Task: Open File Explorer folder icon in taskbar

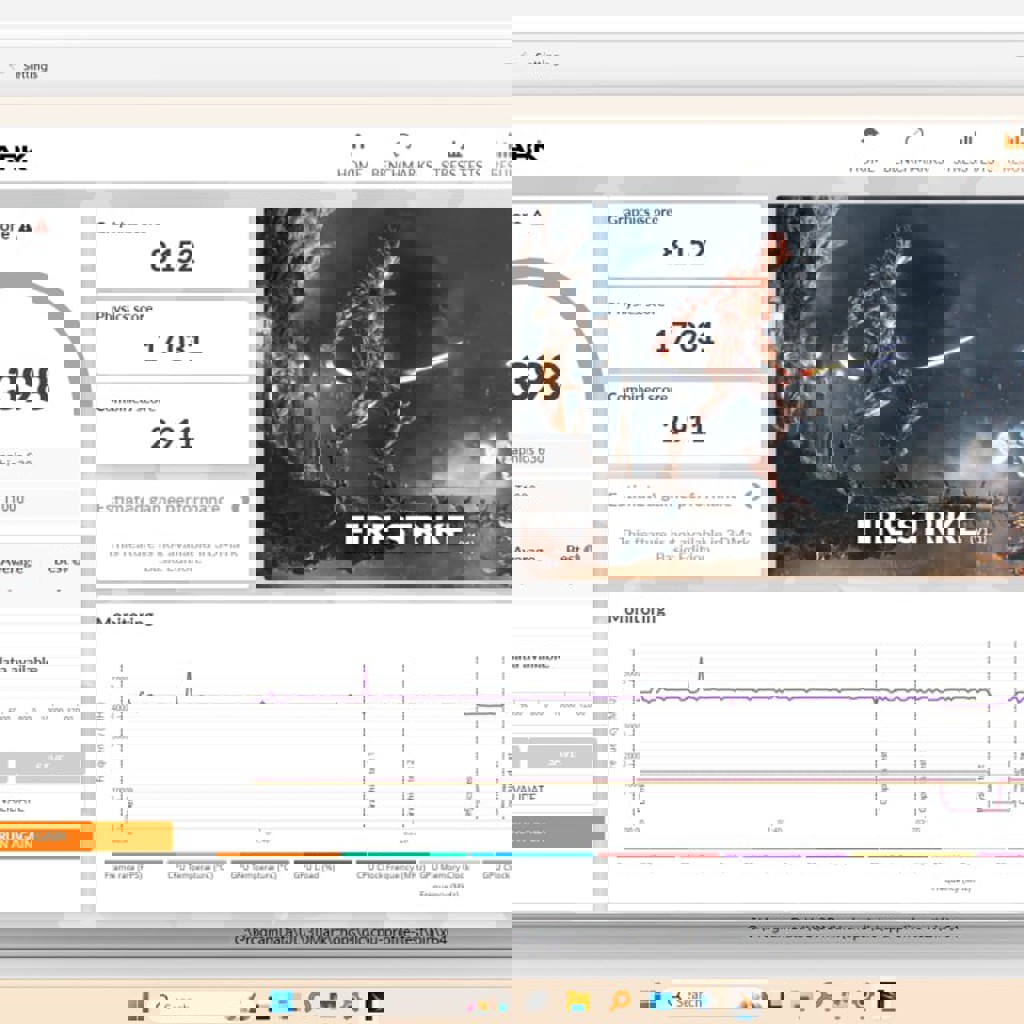Action: click(577, 1001)
